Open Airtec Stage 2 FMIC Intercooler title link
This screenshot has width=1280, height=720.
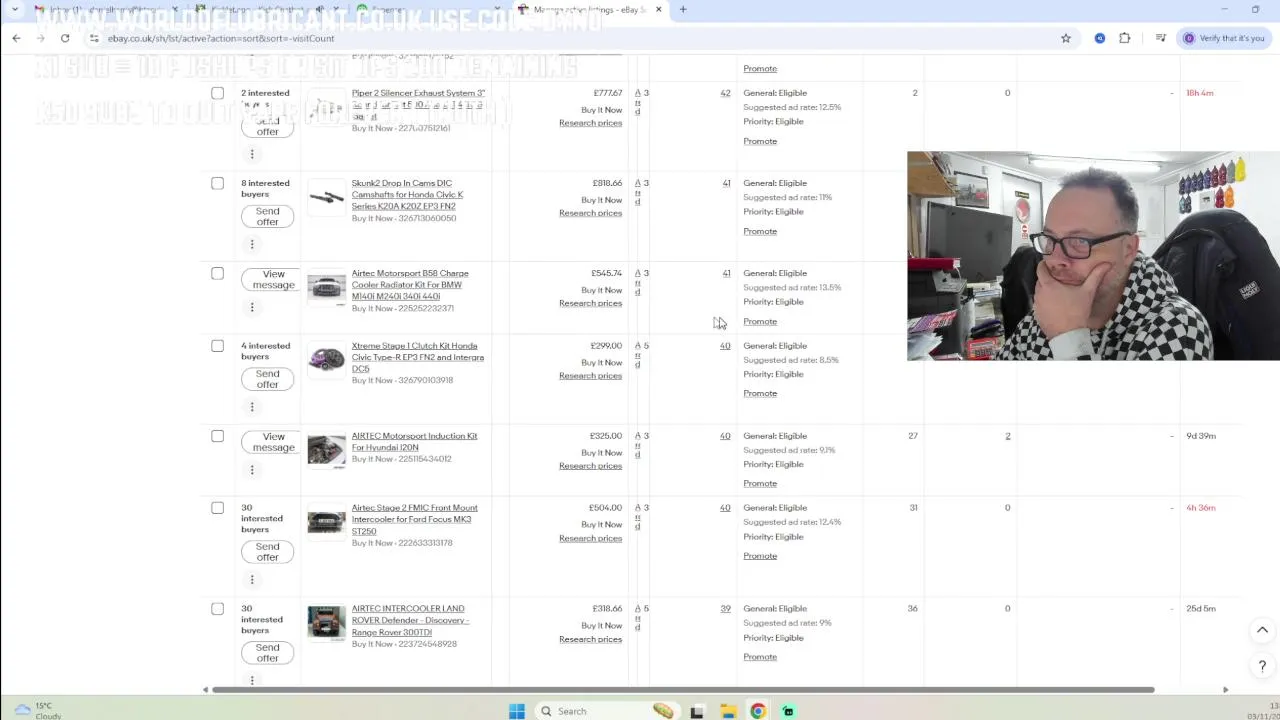click(414, 519)
